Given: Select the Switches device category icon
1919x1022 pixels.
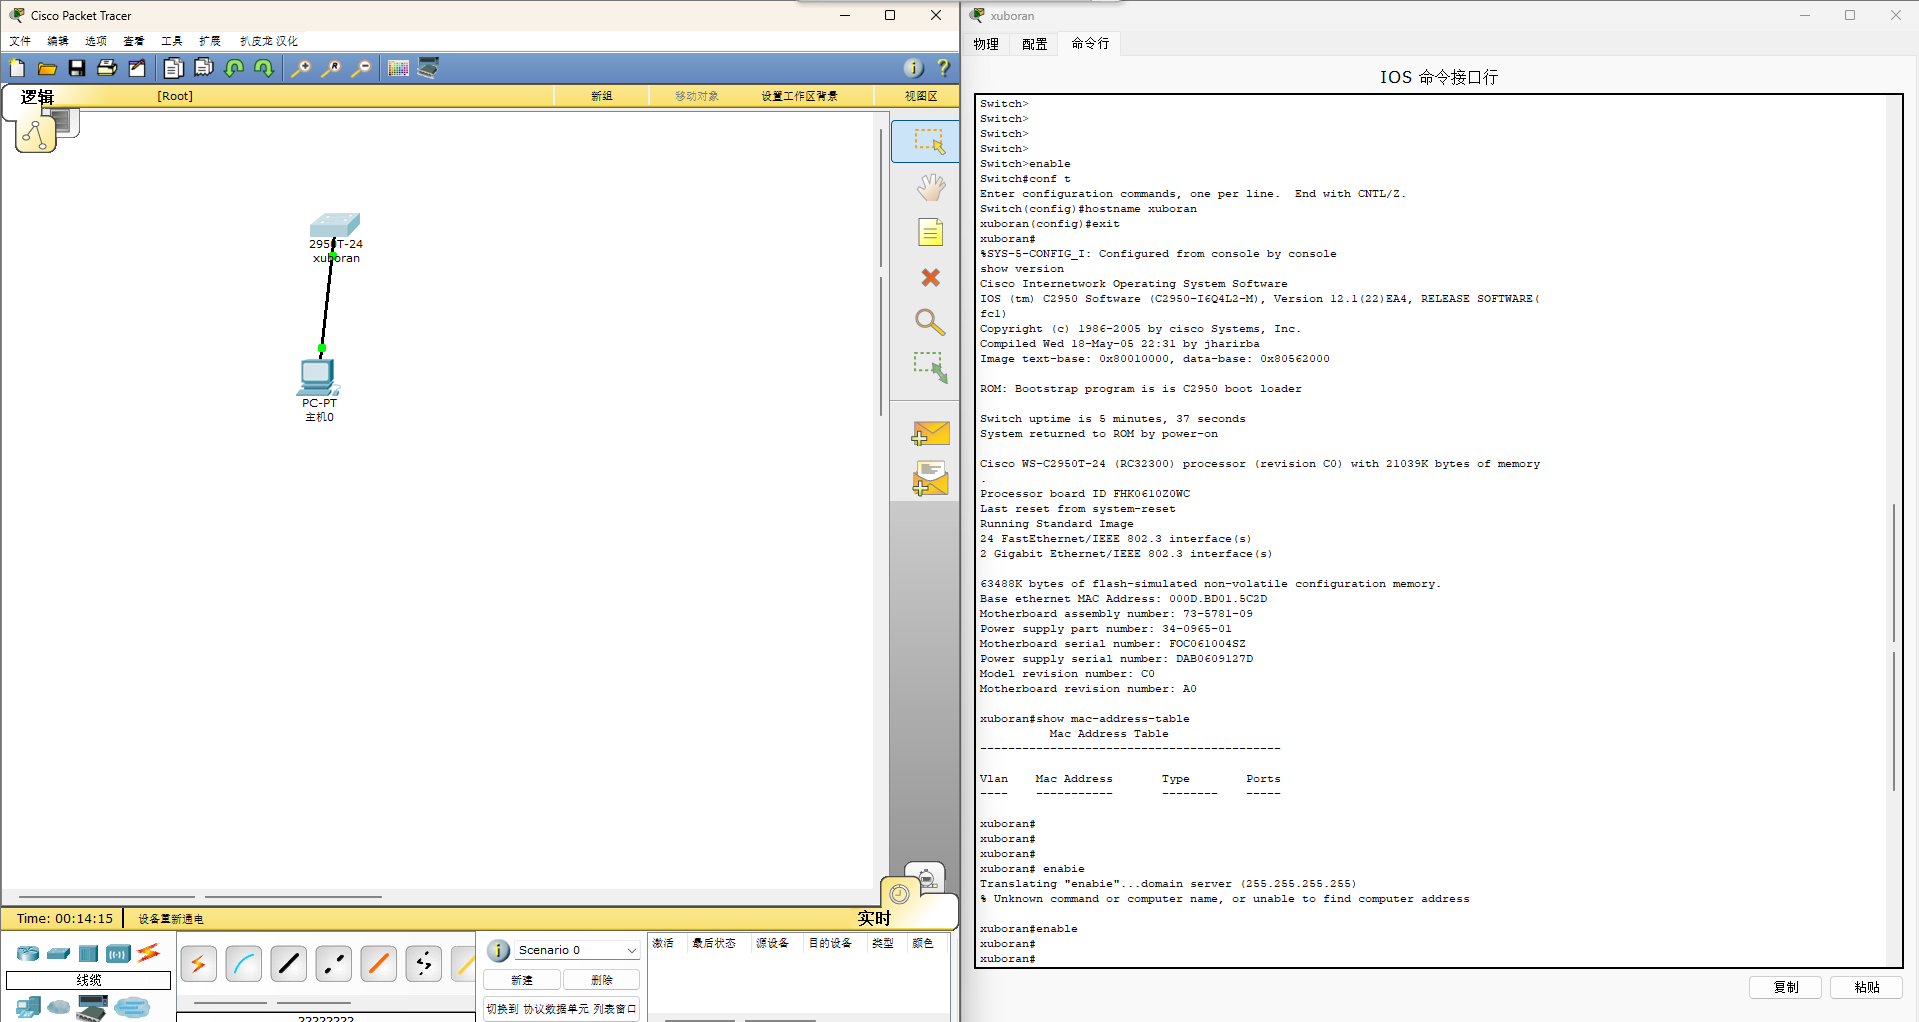Looking at the screenshot, I should pos(58,953).
